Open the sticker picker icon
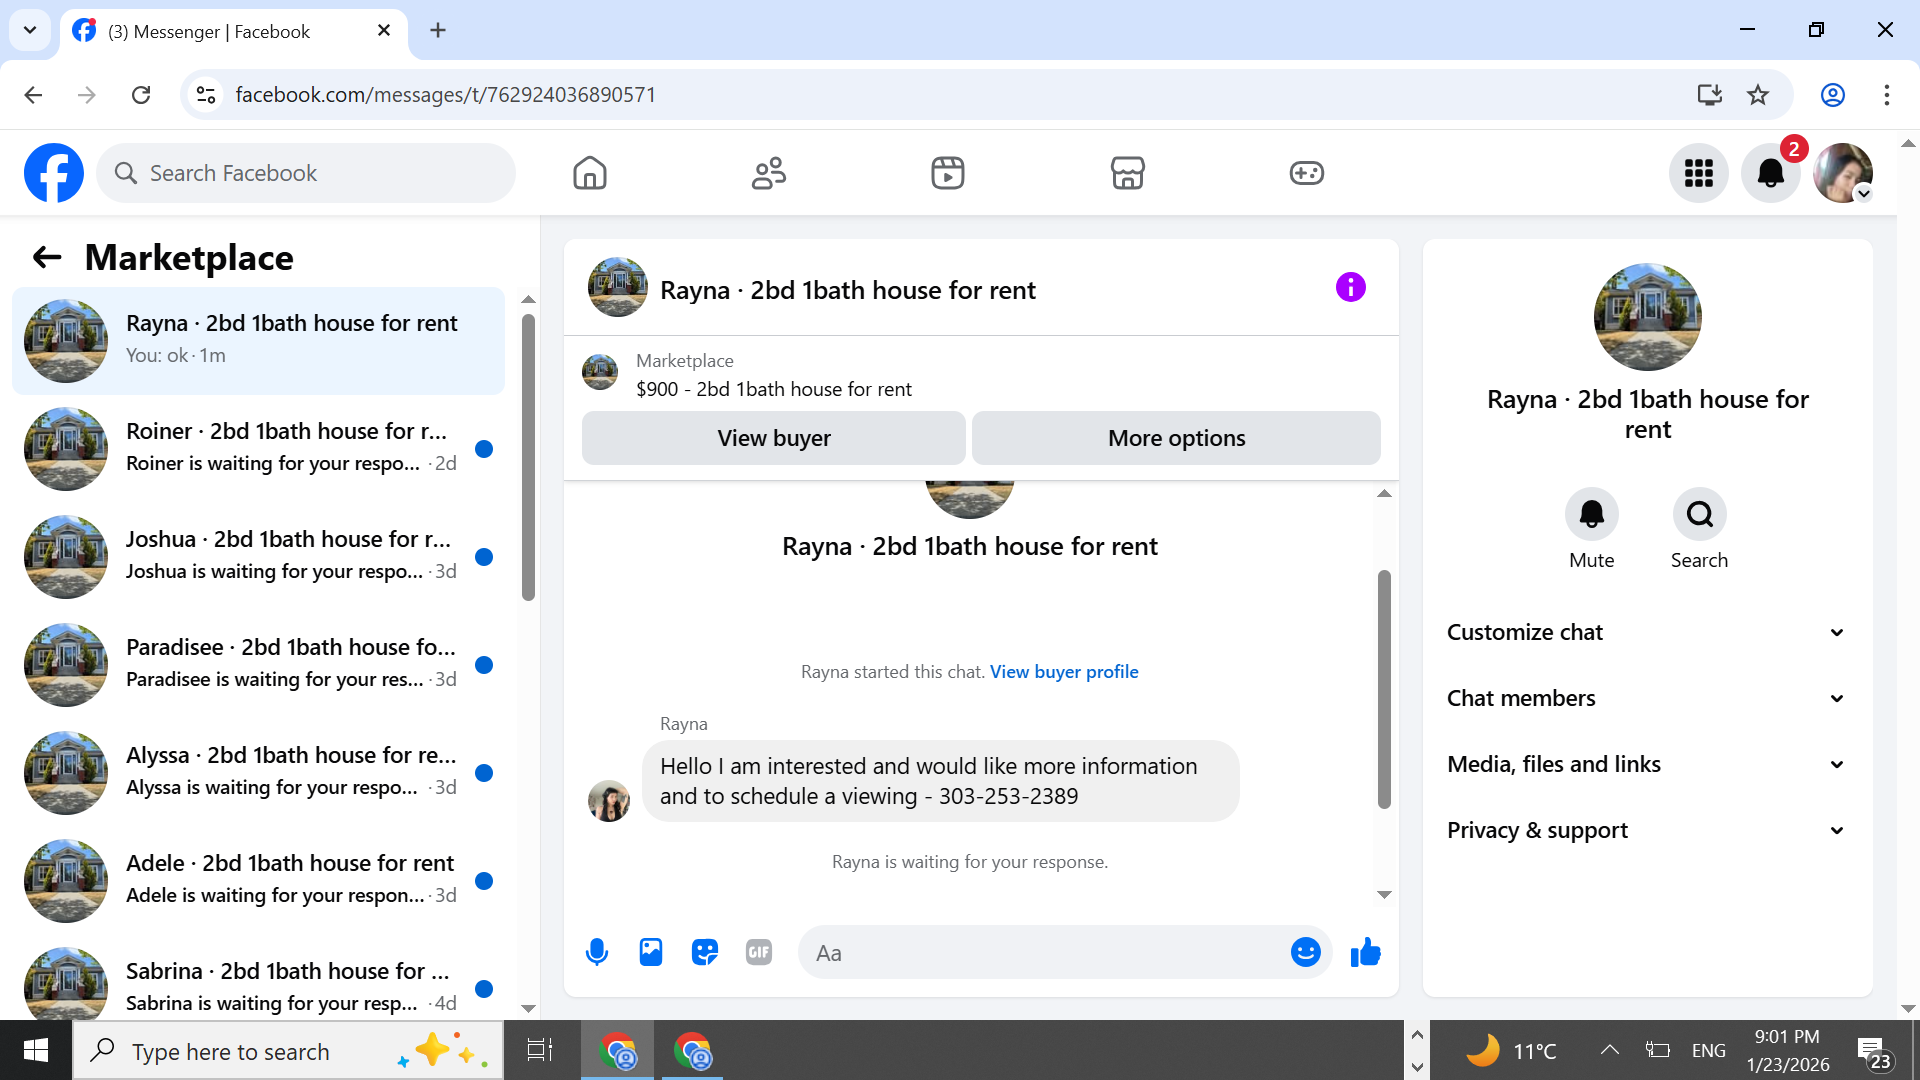1920x1080 pixels. tap(705, 952)
